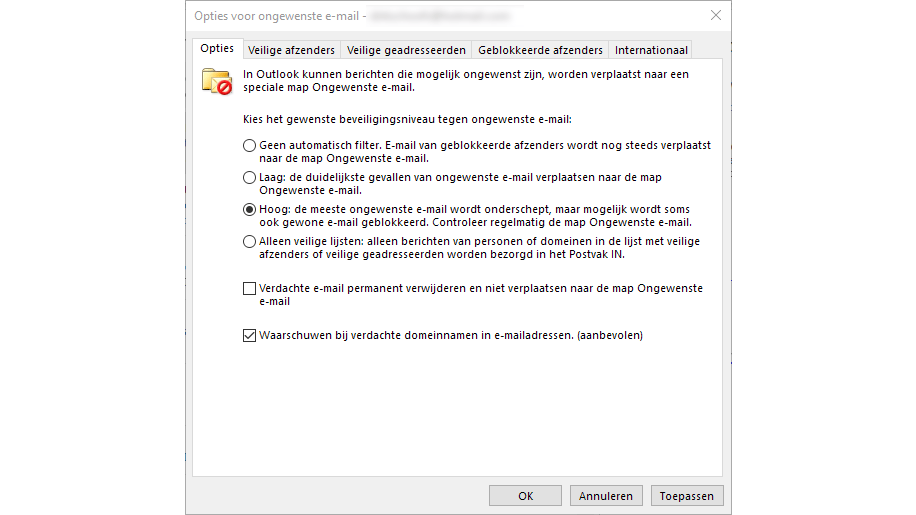Image resolution: width=916 pixels, height=515 pixels.
Task: Select the Geen automatisch filter radio button
Action: point(249,145)
